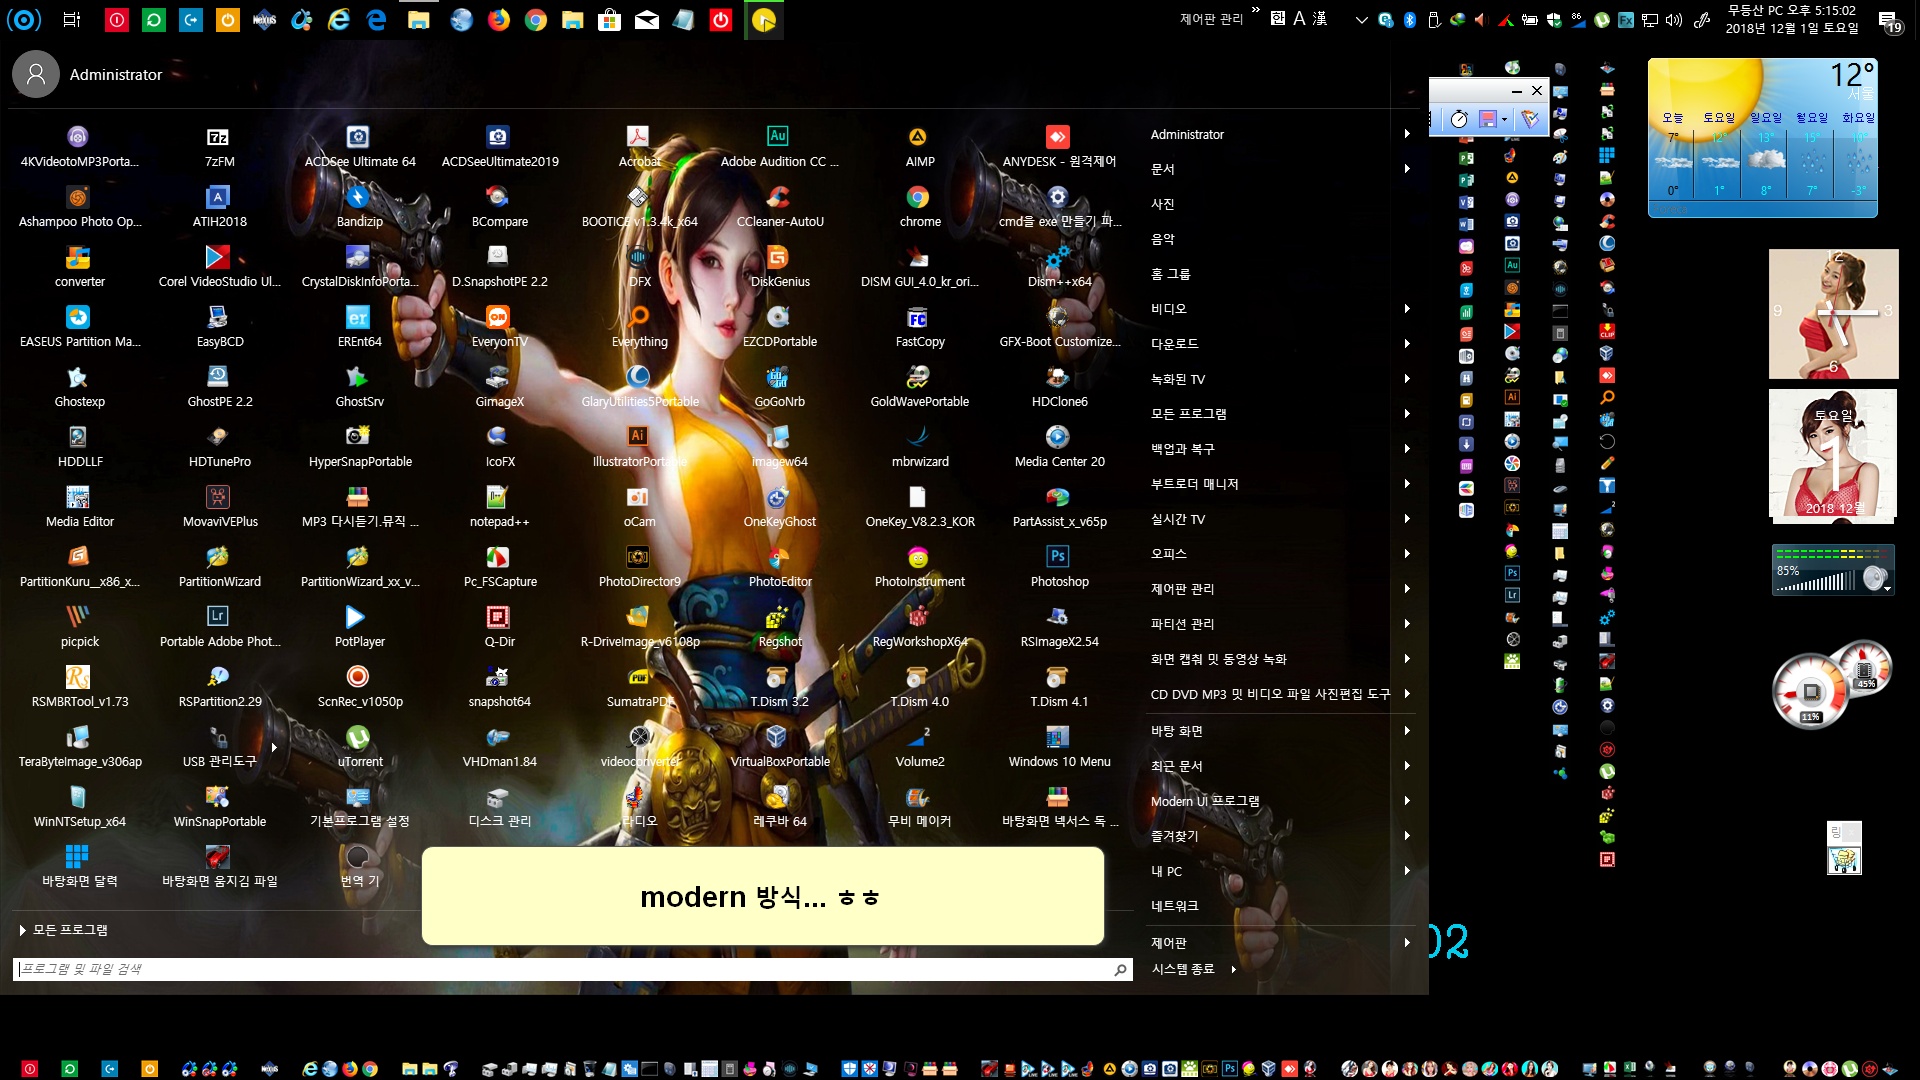Open RegWorkshopX64
Image resolution: width=1920 pixels, height=1080 pixels.
coord(918,617)
